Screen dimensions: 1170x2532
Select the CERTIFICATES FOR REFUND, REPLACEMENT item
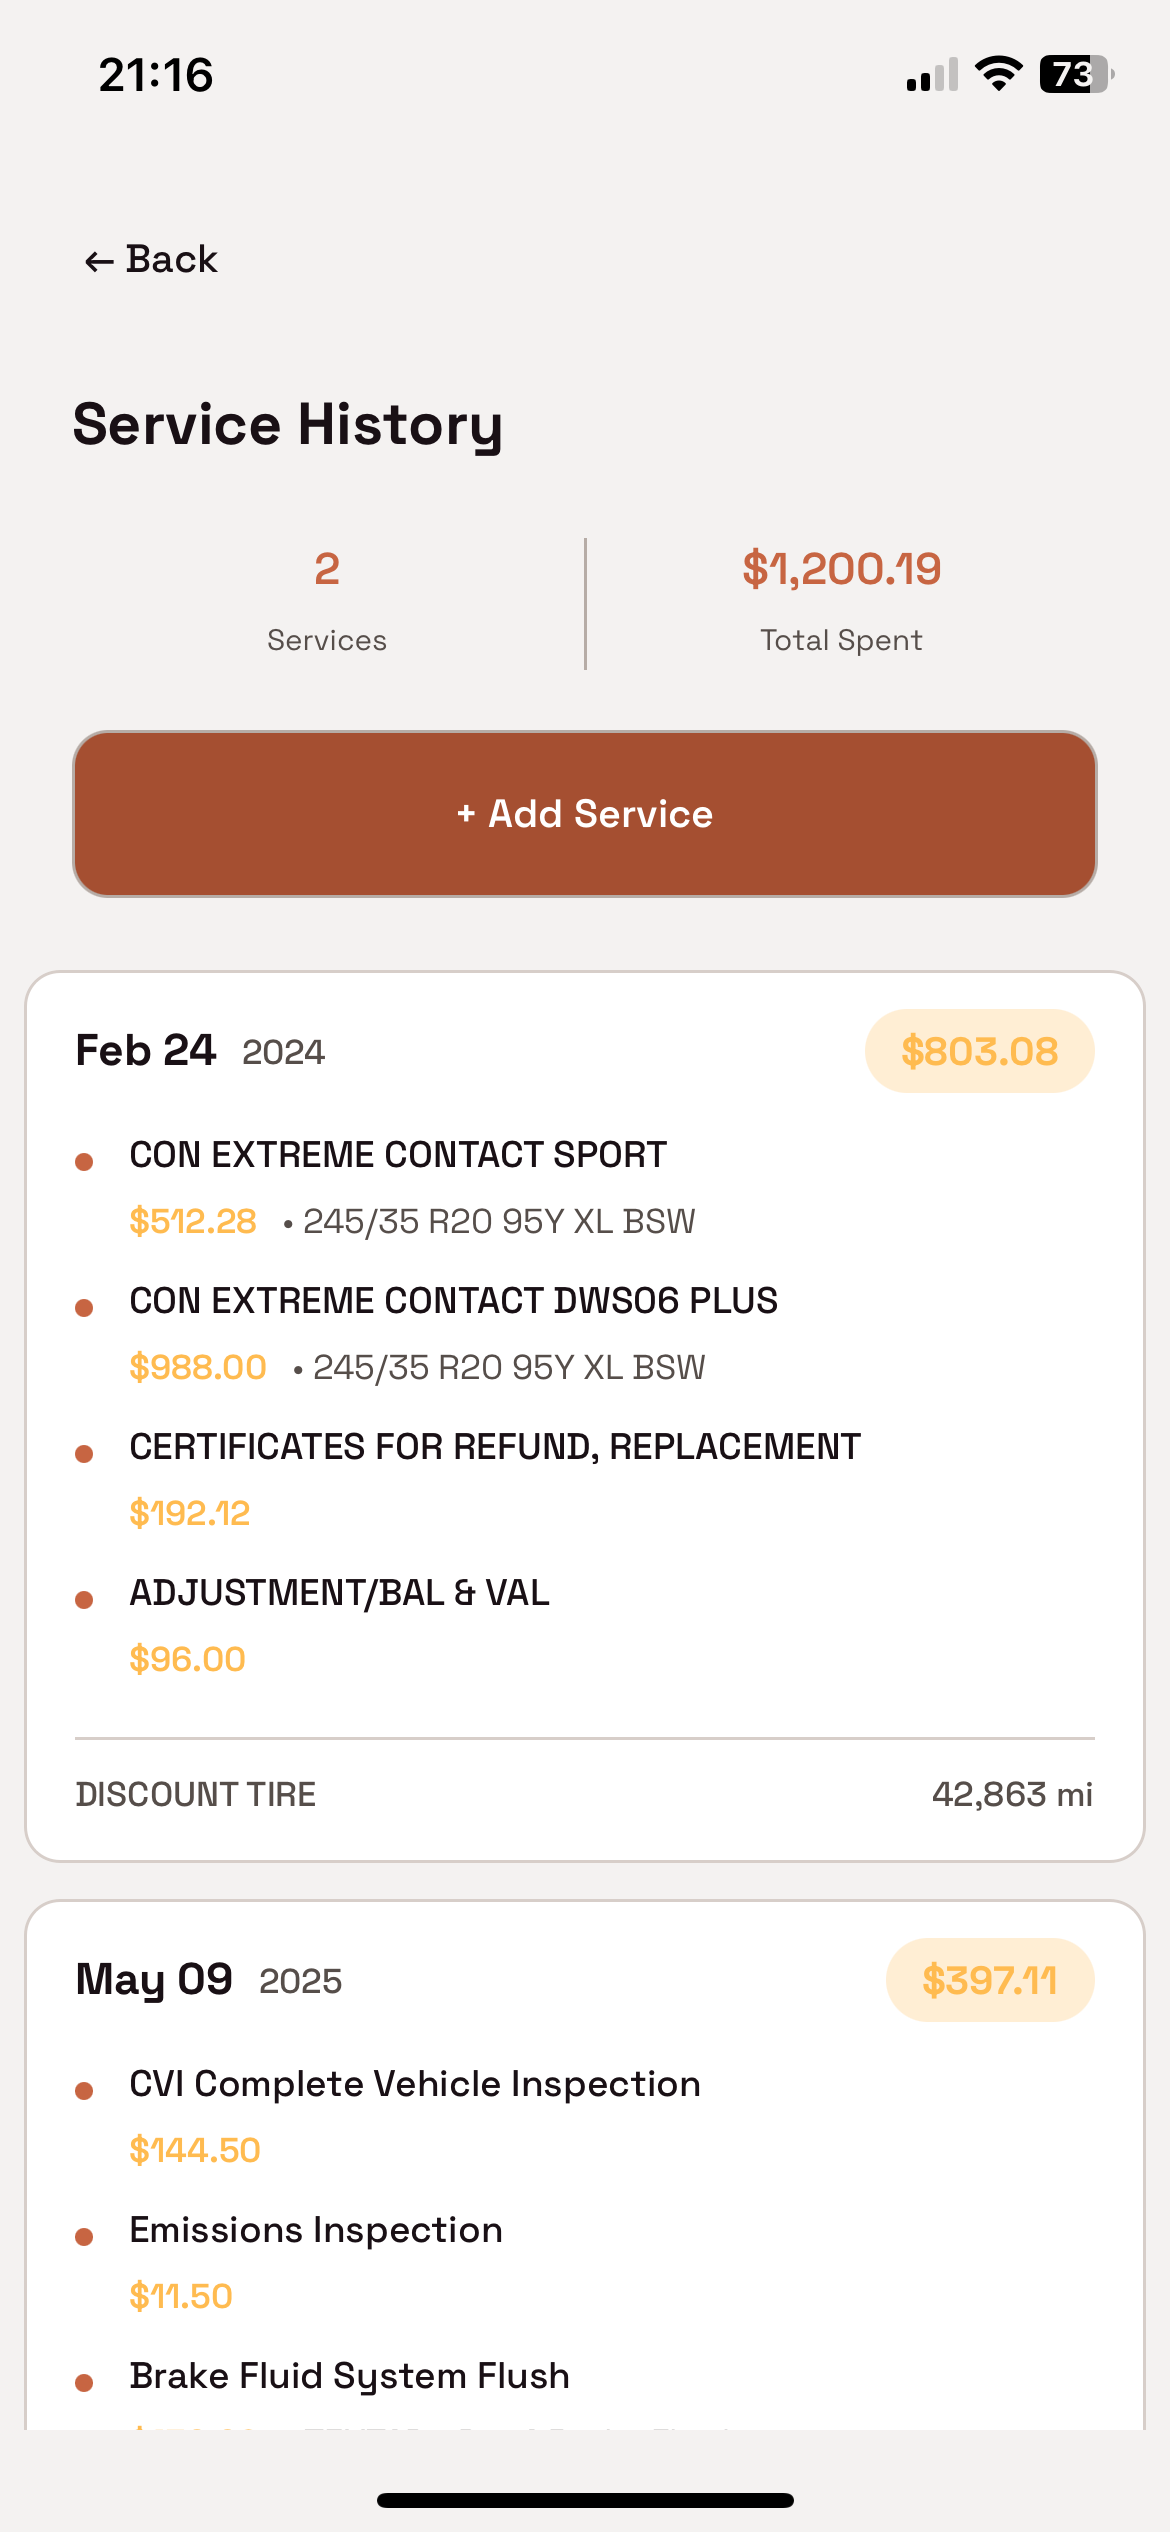click(x=495, y=1447)
